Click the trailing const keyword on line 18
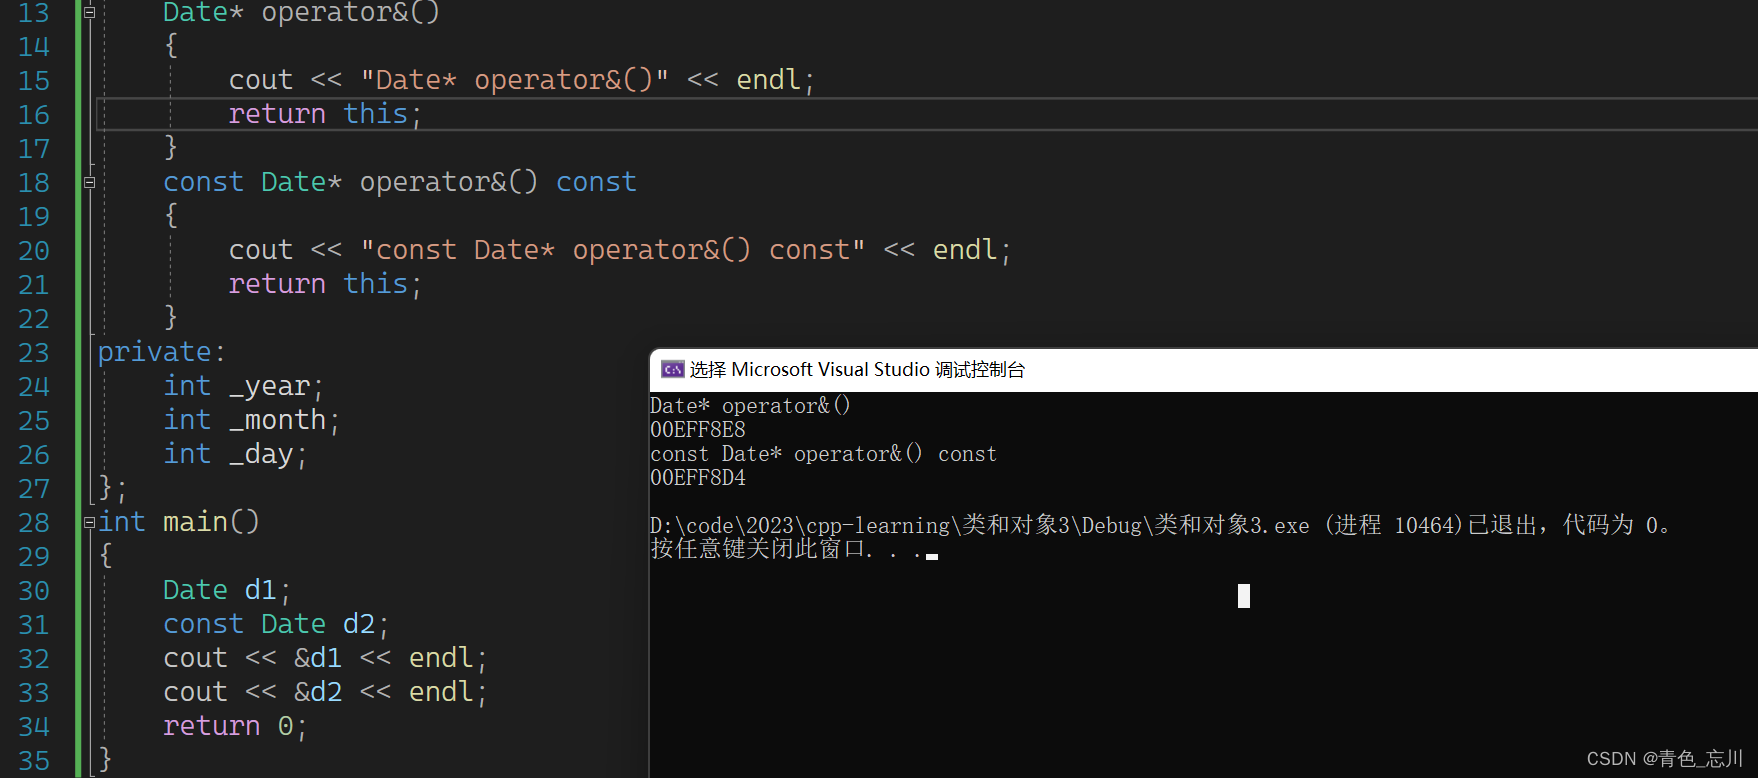The width and height of the screenshot is (1758, 778). [596, 182]
